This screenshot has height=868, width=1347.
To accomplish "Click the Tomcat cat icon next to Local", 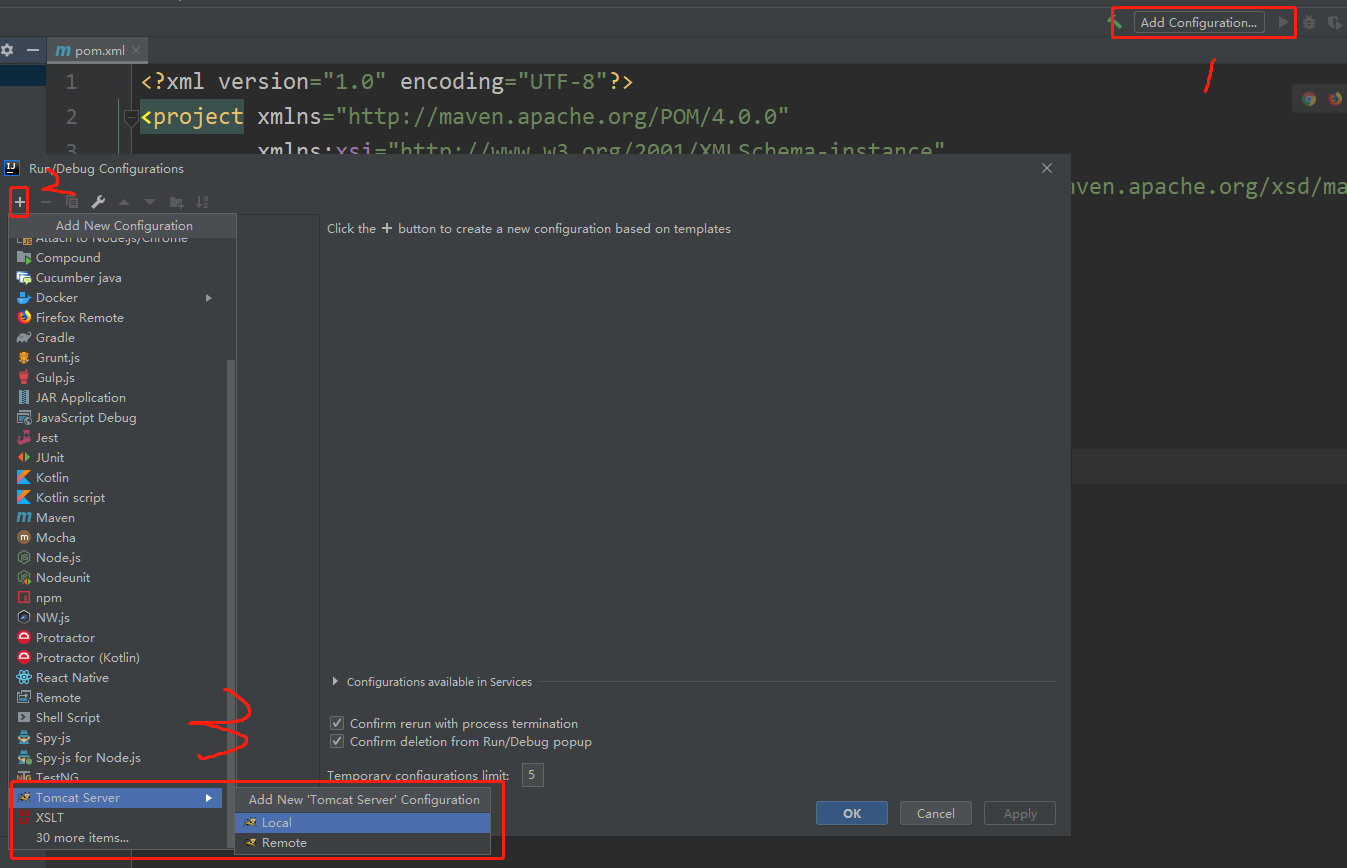I will [250, 822].
